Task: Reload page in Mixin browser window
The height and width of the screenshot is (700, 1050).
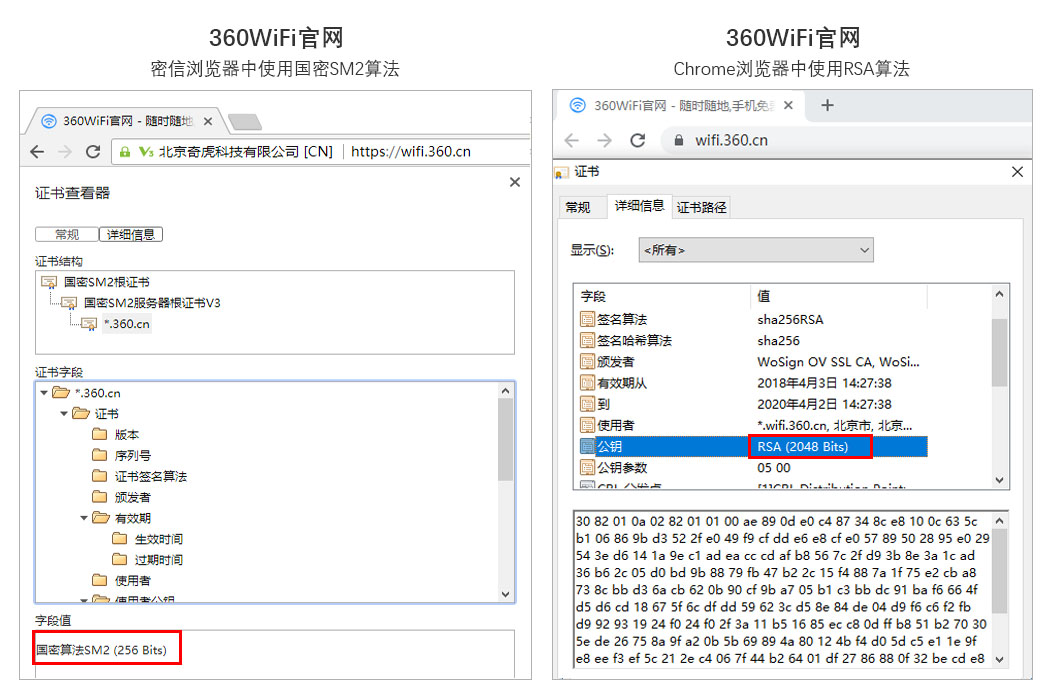Action: click(x=93, y=151)
